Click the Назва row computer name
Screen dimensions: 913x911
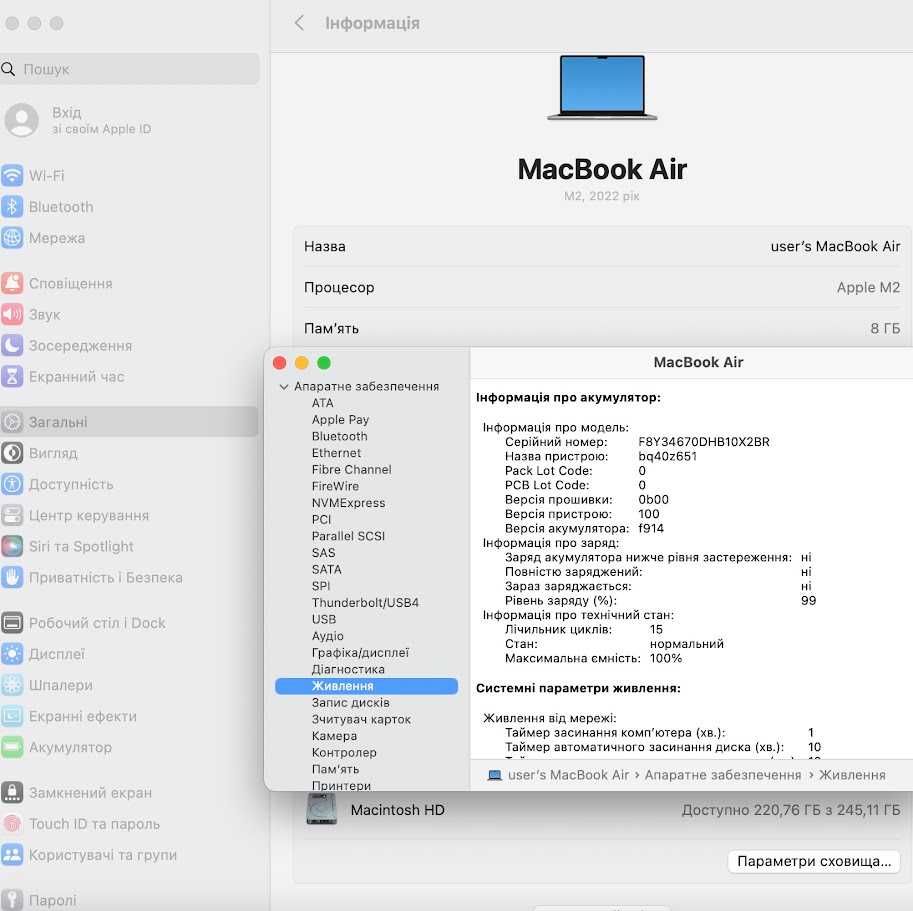pos(835,246)
